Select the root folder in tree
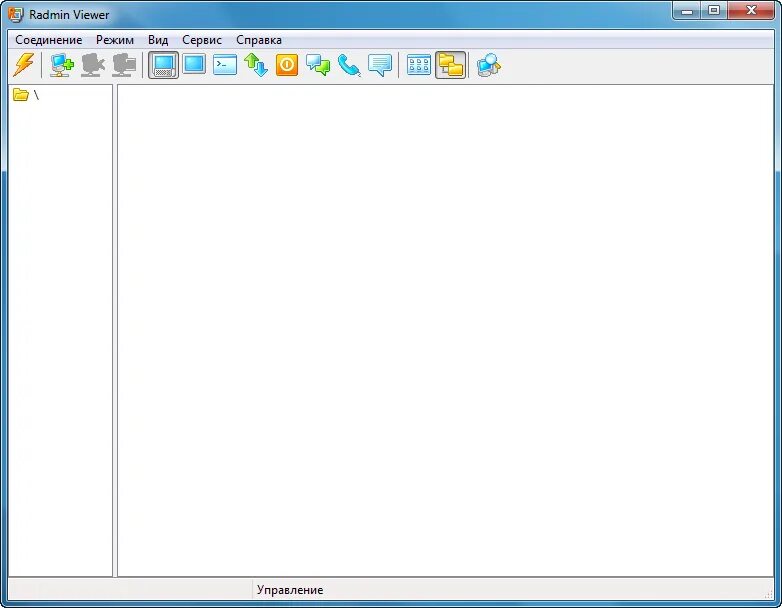782x608 pixels. pyautogui.click(x=26, y=95)
